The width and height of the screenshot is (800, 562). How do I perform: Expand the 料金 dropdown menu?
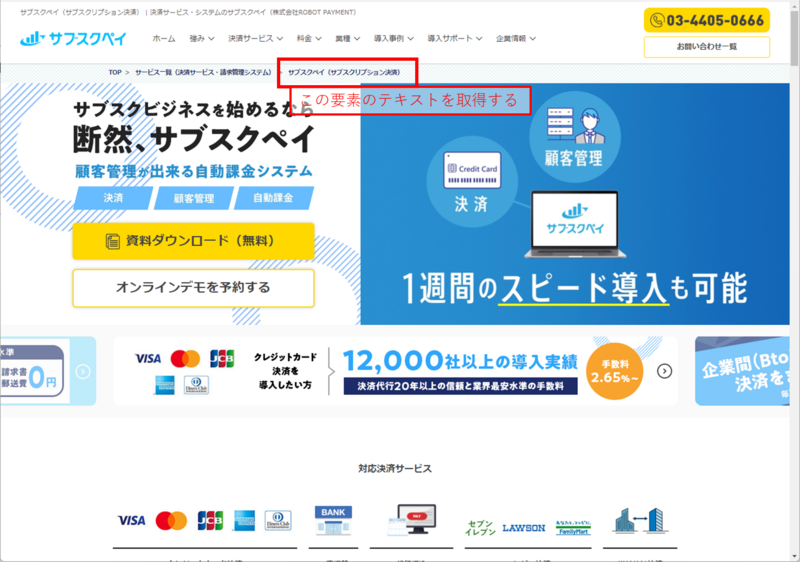(309, 38)
